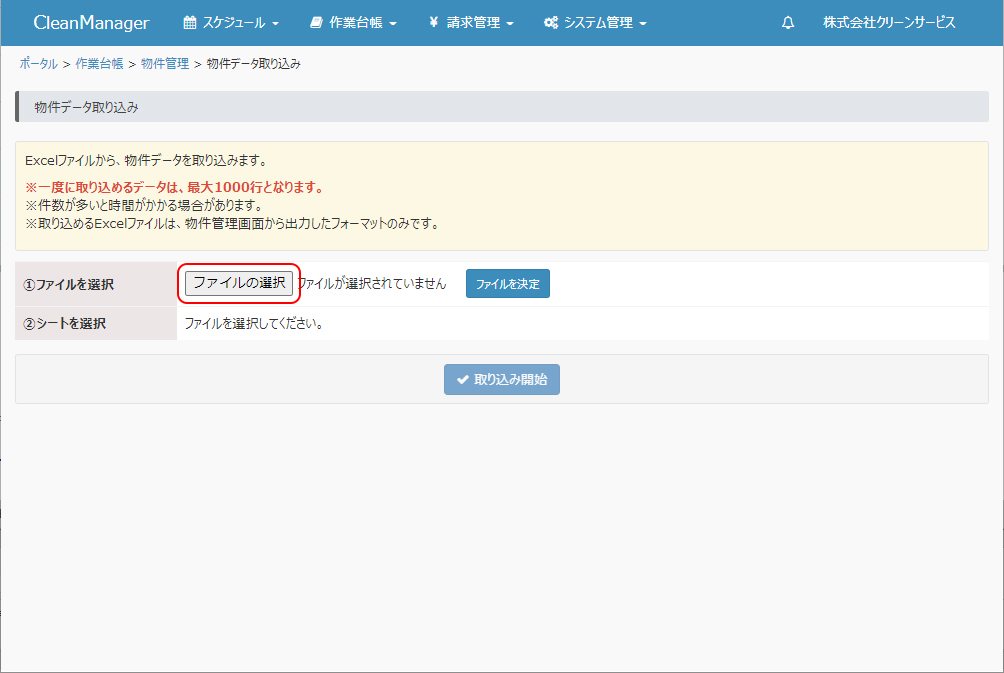Open the 請求管理 menu
This screenshot has width=1004, height=673.
tap(471, 22)
